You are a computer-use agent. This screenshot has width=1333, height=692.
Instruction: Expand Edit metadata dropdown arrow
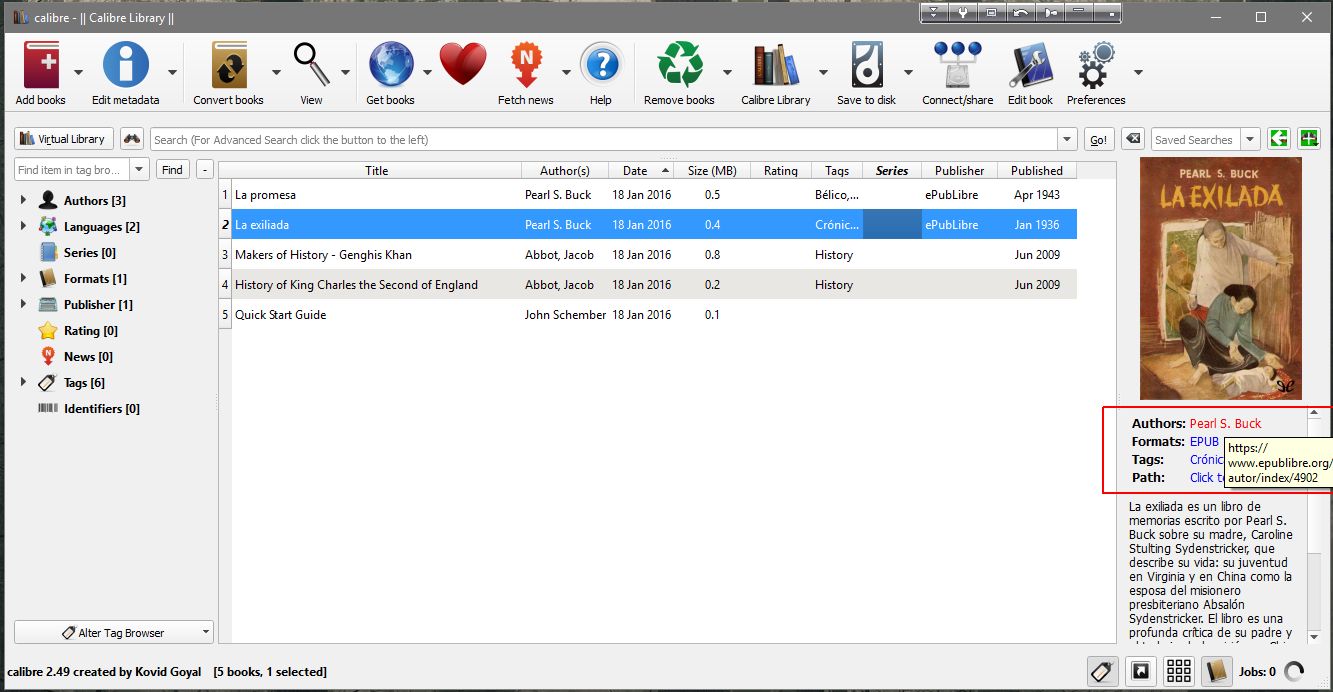172,72
